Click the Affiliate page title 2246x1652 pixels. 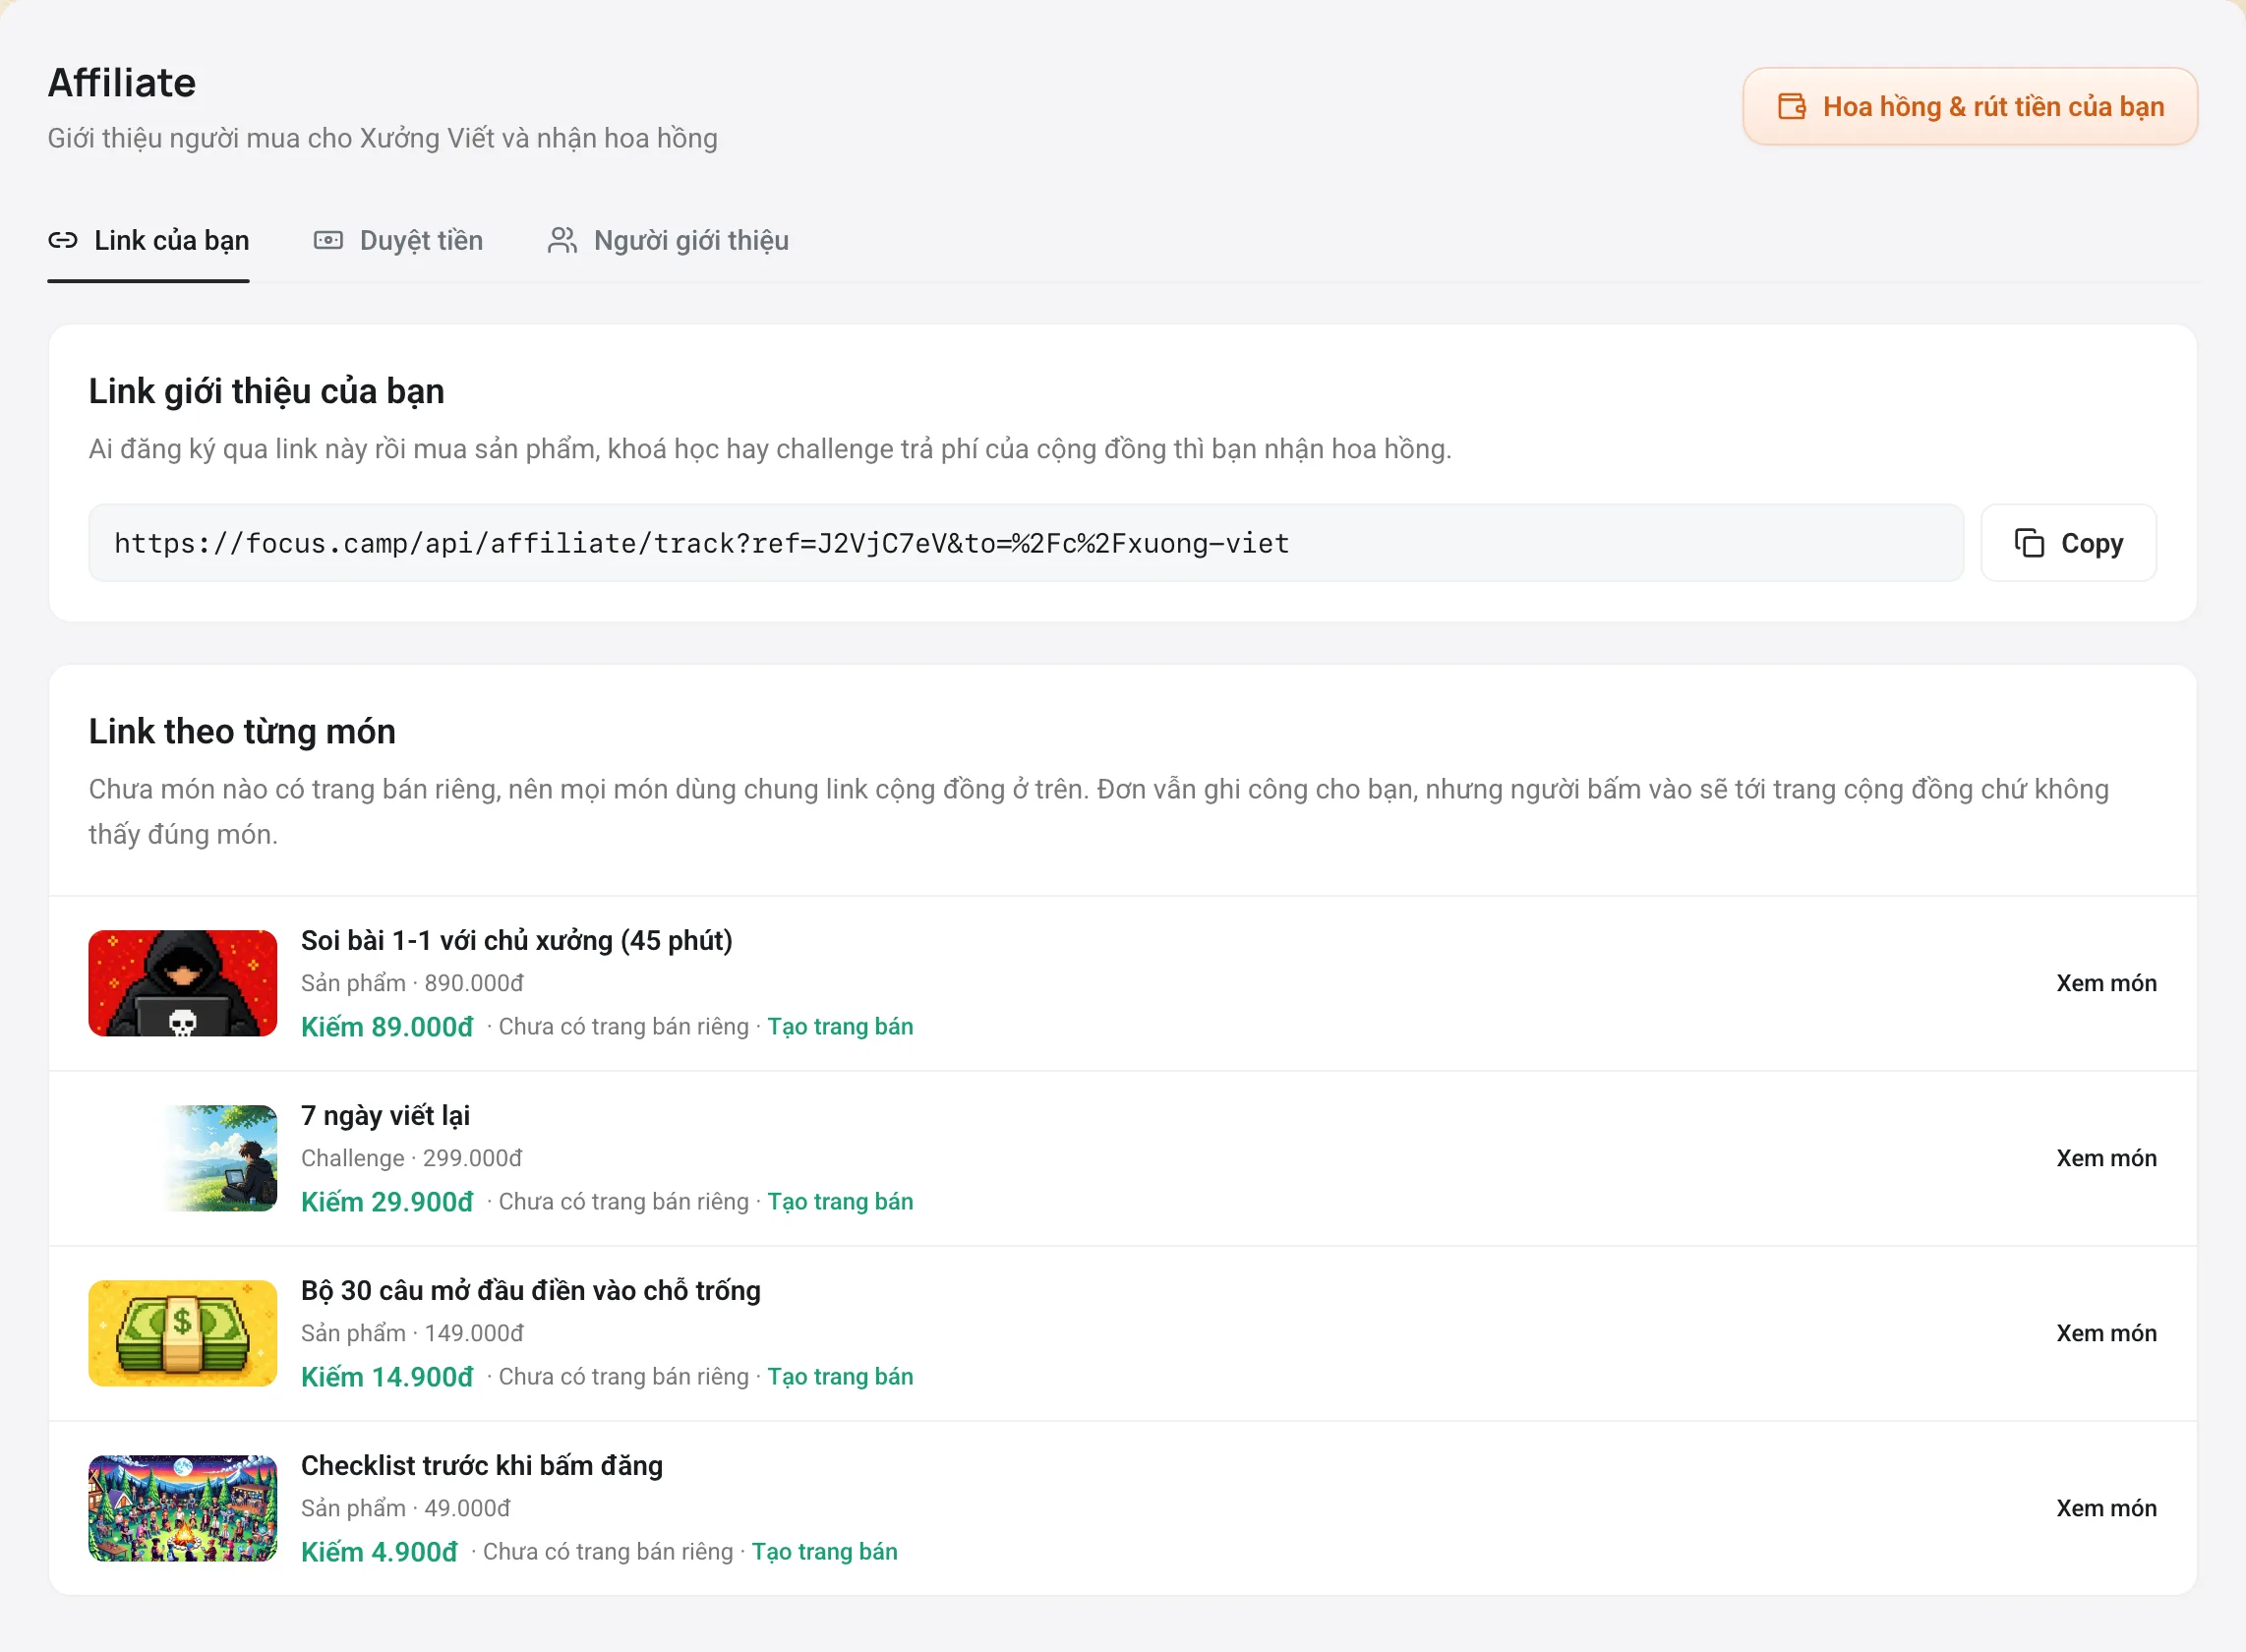[122, 82]
